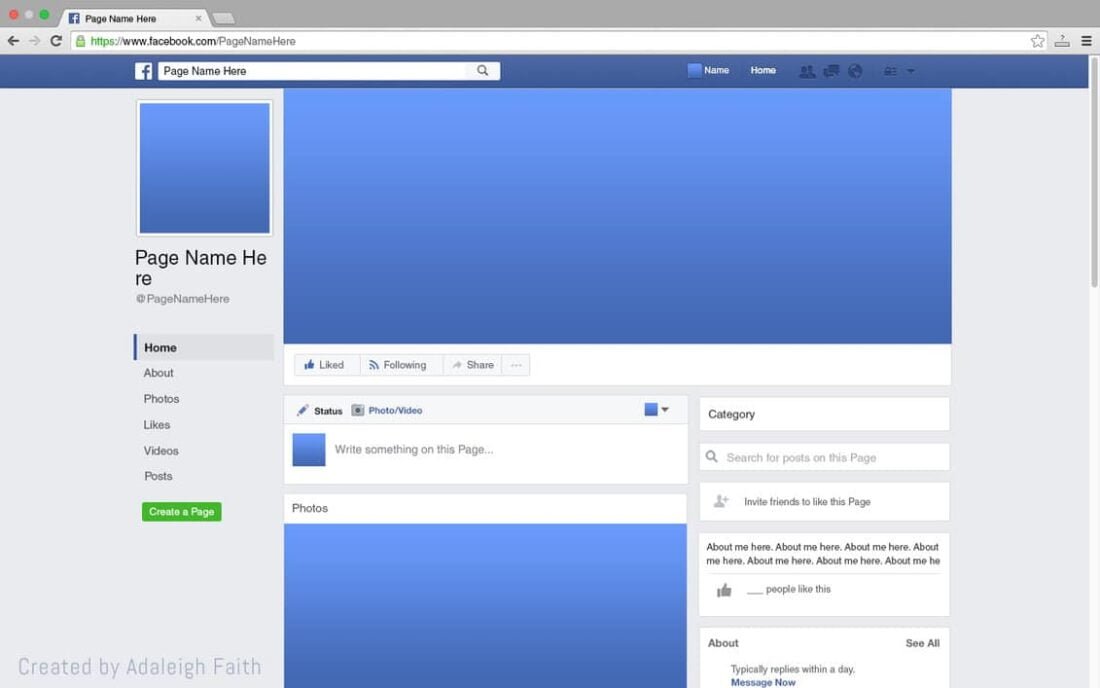Click the Photo/Video camera icon
Image resolution: width=1100 pixels, height=688 pixels.
tap(357, 409)
